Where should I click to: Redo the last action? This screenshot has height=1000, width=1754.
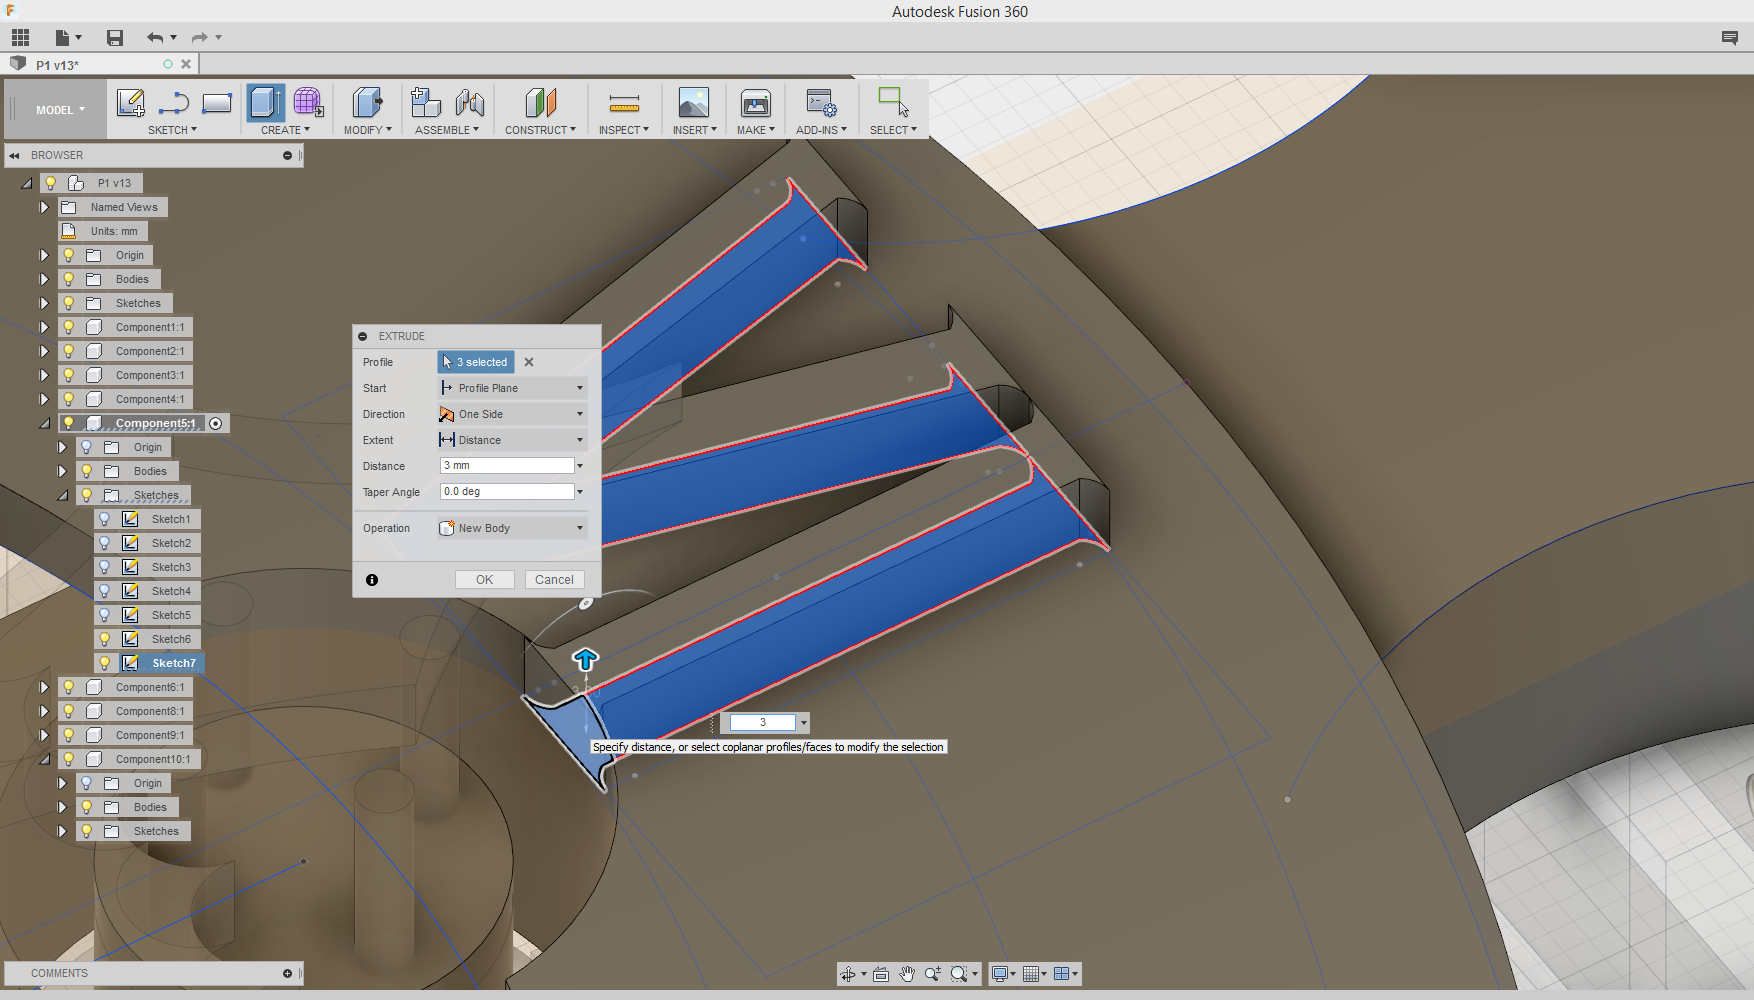tap(199, 38)
